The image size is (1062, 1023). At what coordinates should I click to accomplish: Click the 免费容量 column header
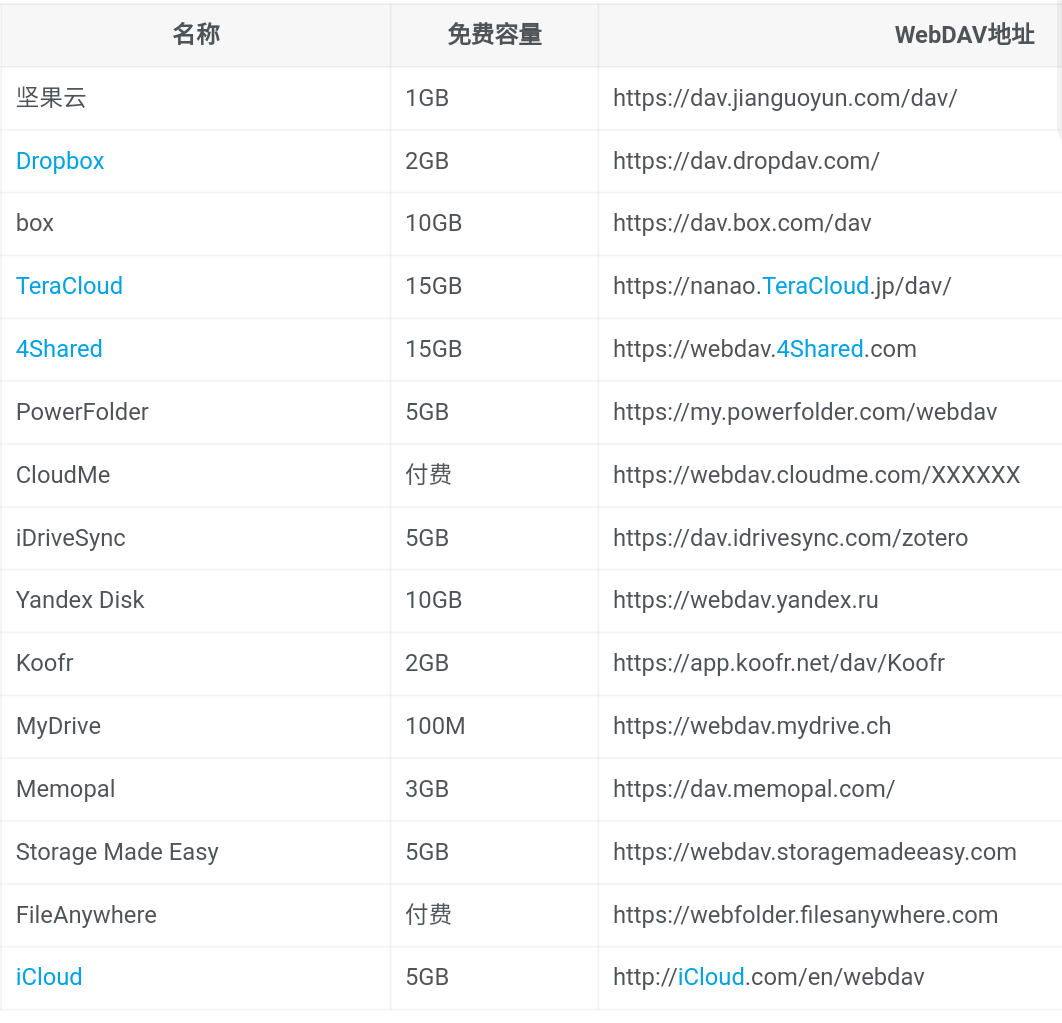coord(494,35)
